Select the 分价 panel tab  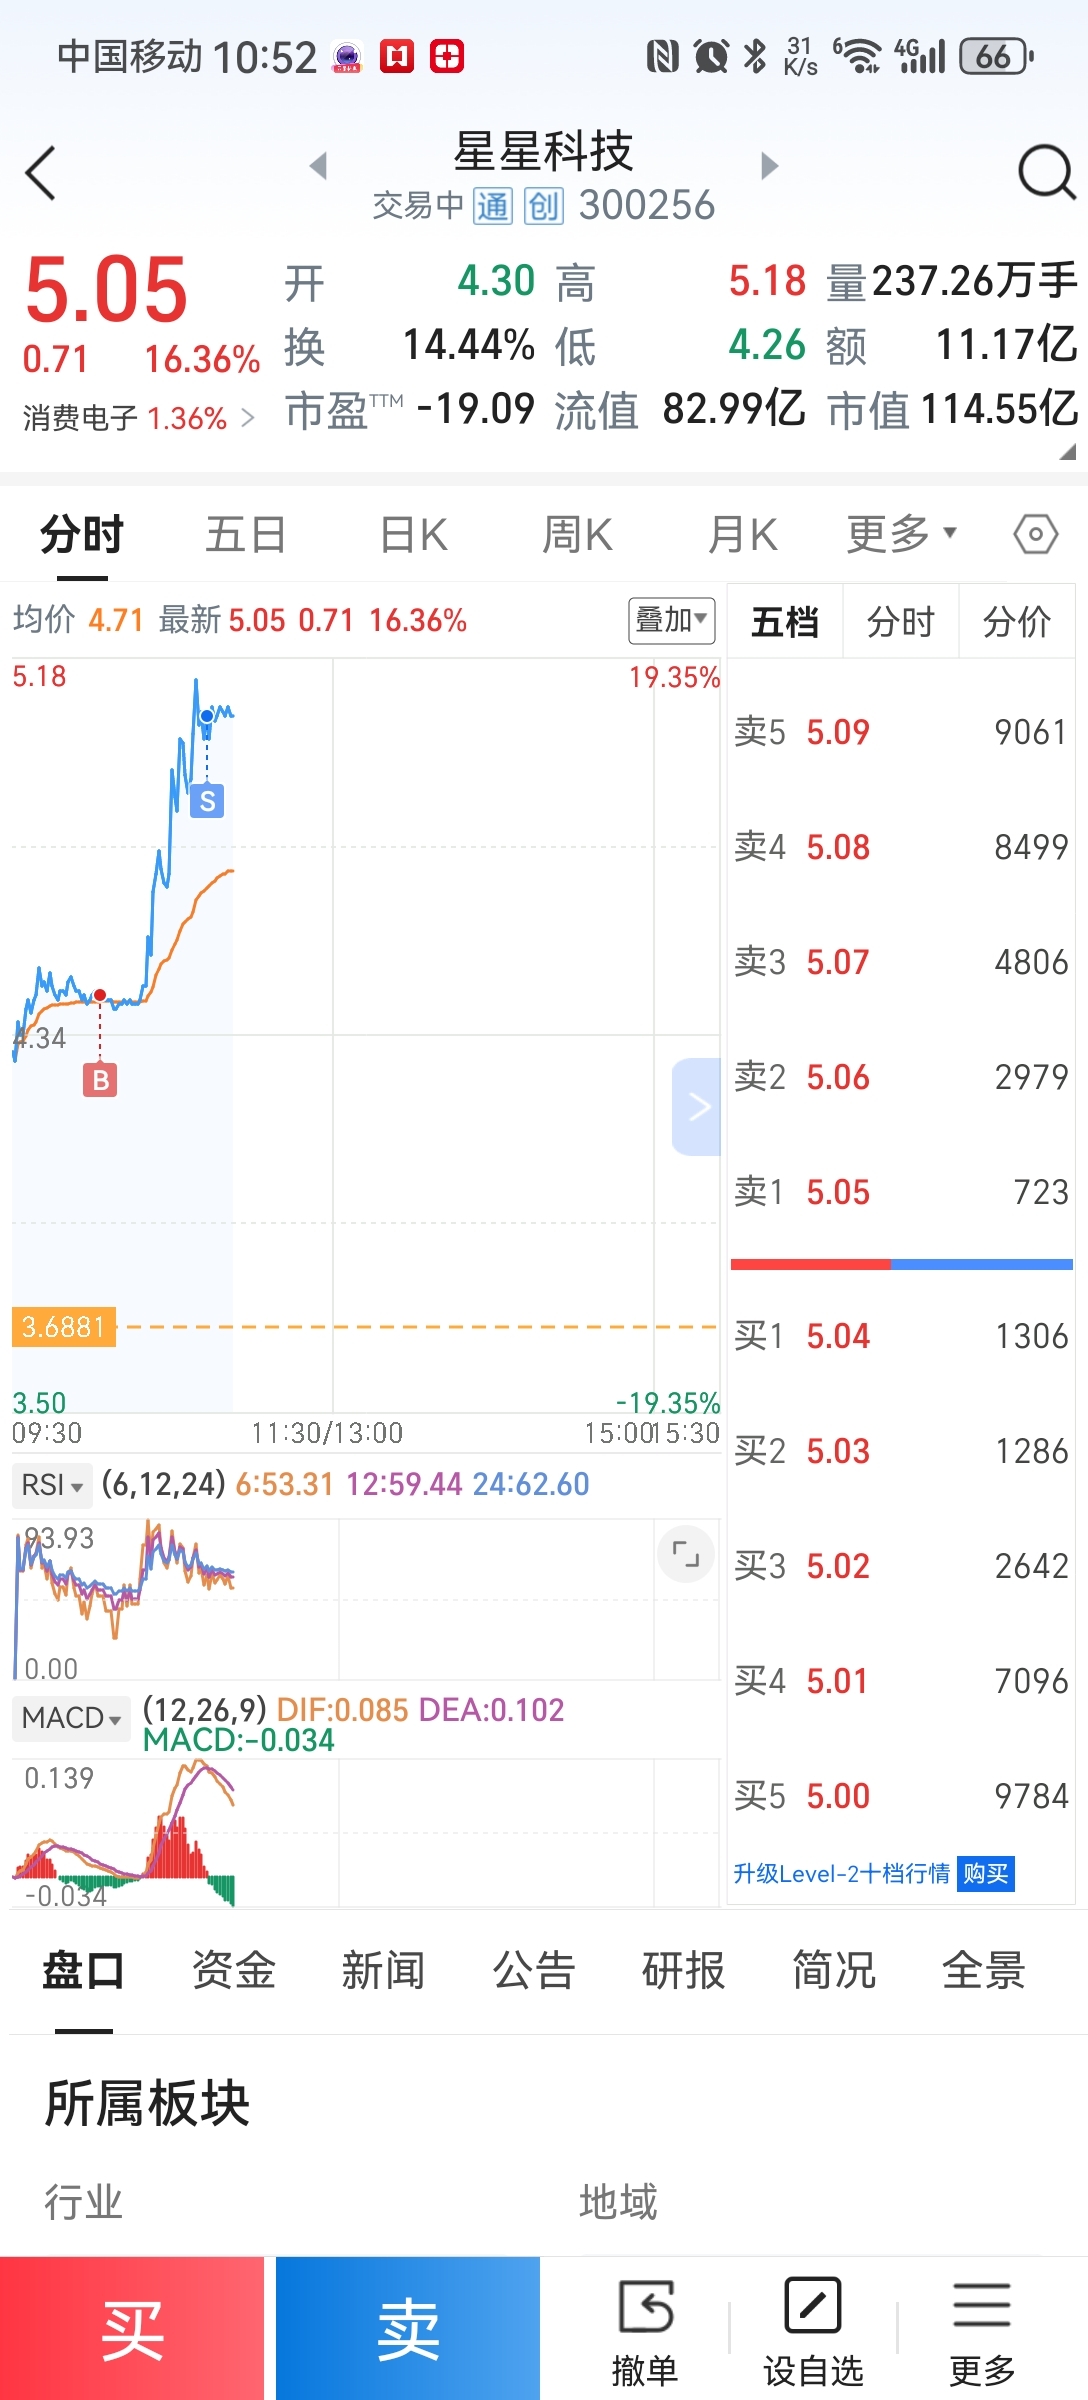(1017, 622)
